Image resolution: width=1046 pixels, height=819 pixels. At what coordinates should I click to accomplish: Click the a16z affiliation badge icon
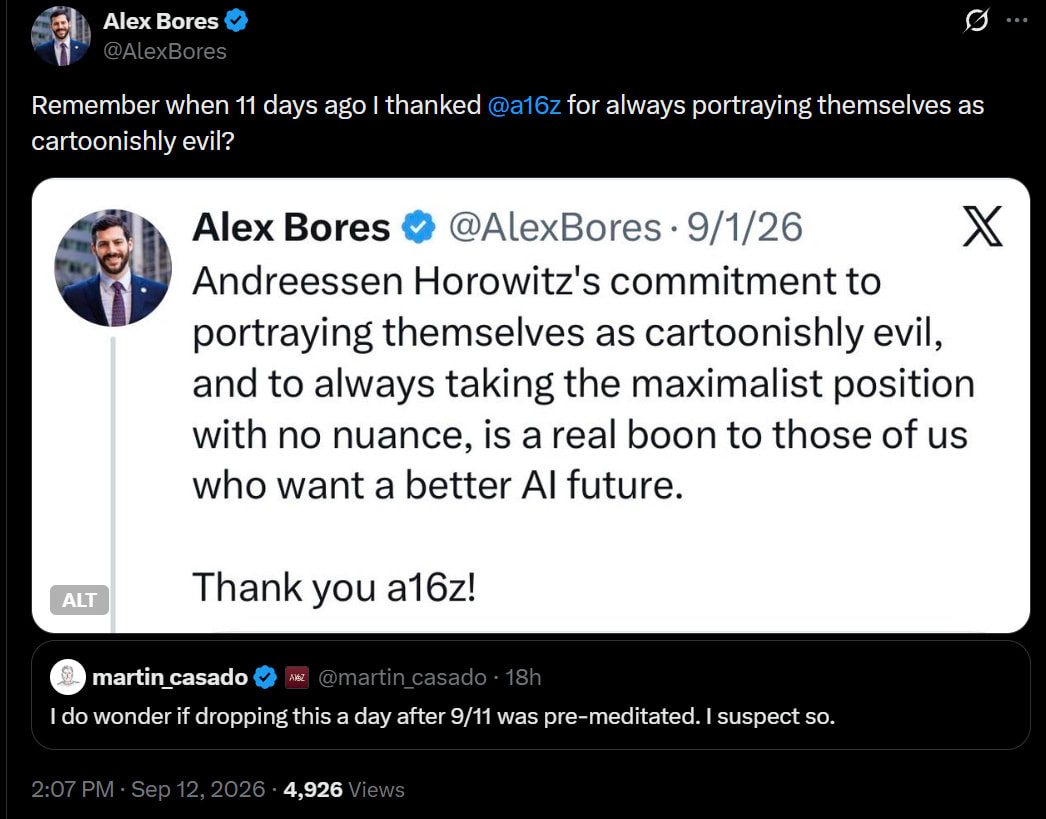click(x=297, y=678)
